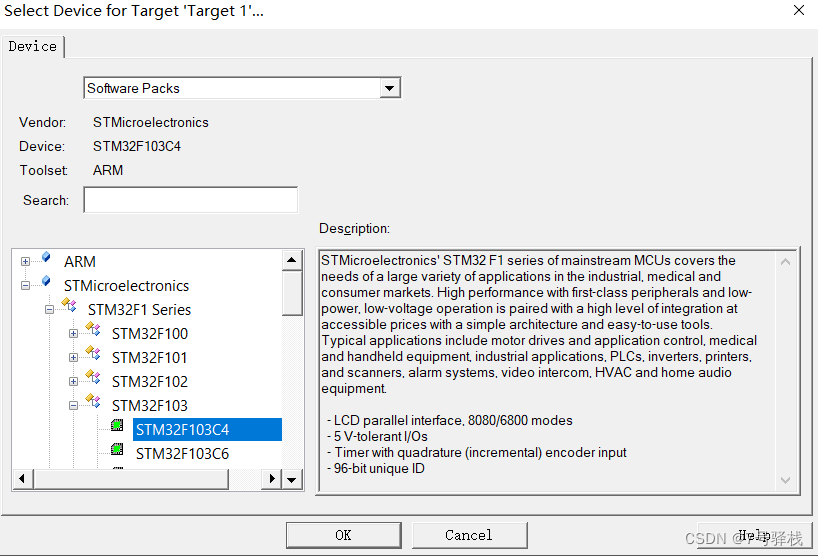Click the STM32F100 subfamily icon
The width and height of the screenshot is (818, 556).
93,329
